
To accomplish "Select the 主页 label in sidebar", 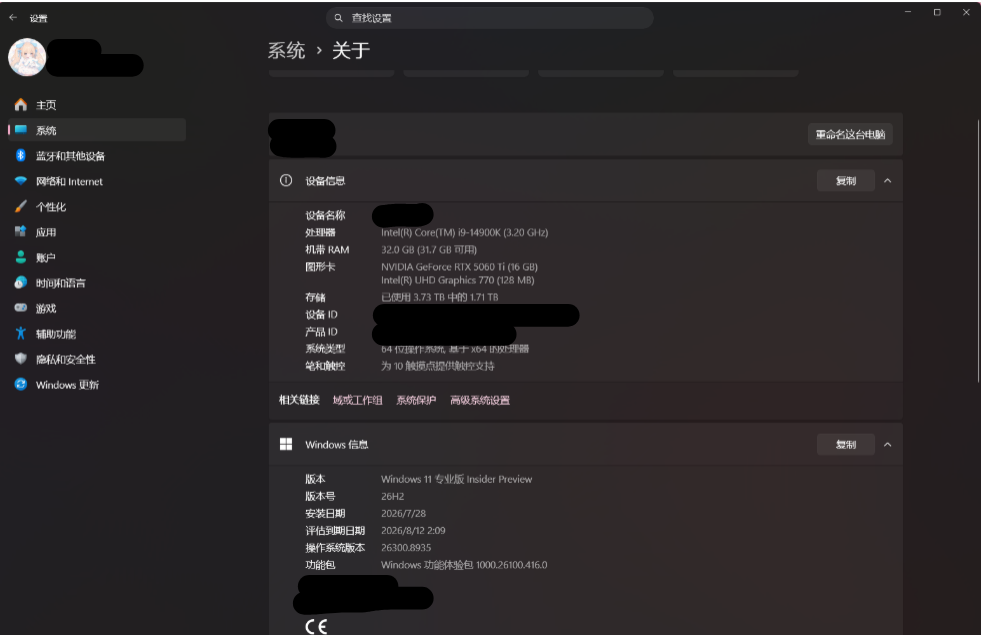I will click(46, 105).
